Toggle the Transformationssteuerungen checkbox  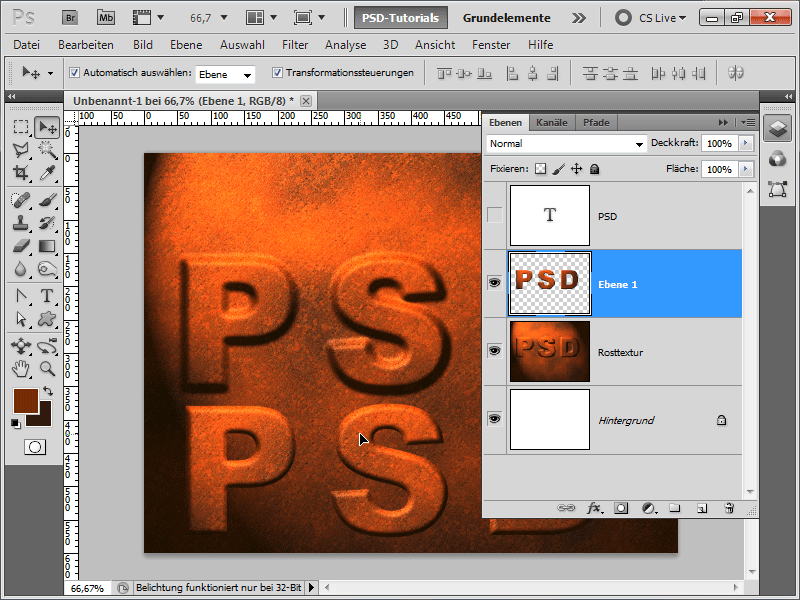click(277, 72)
